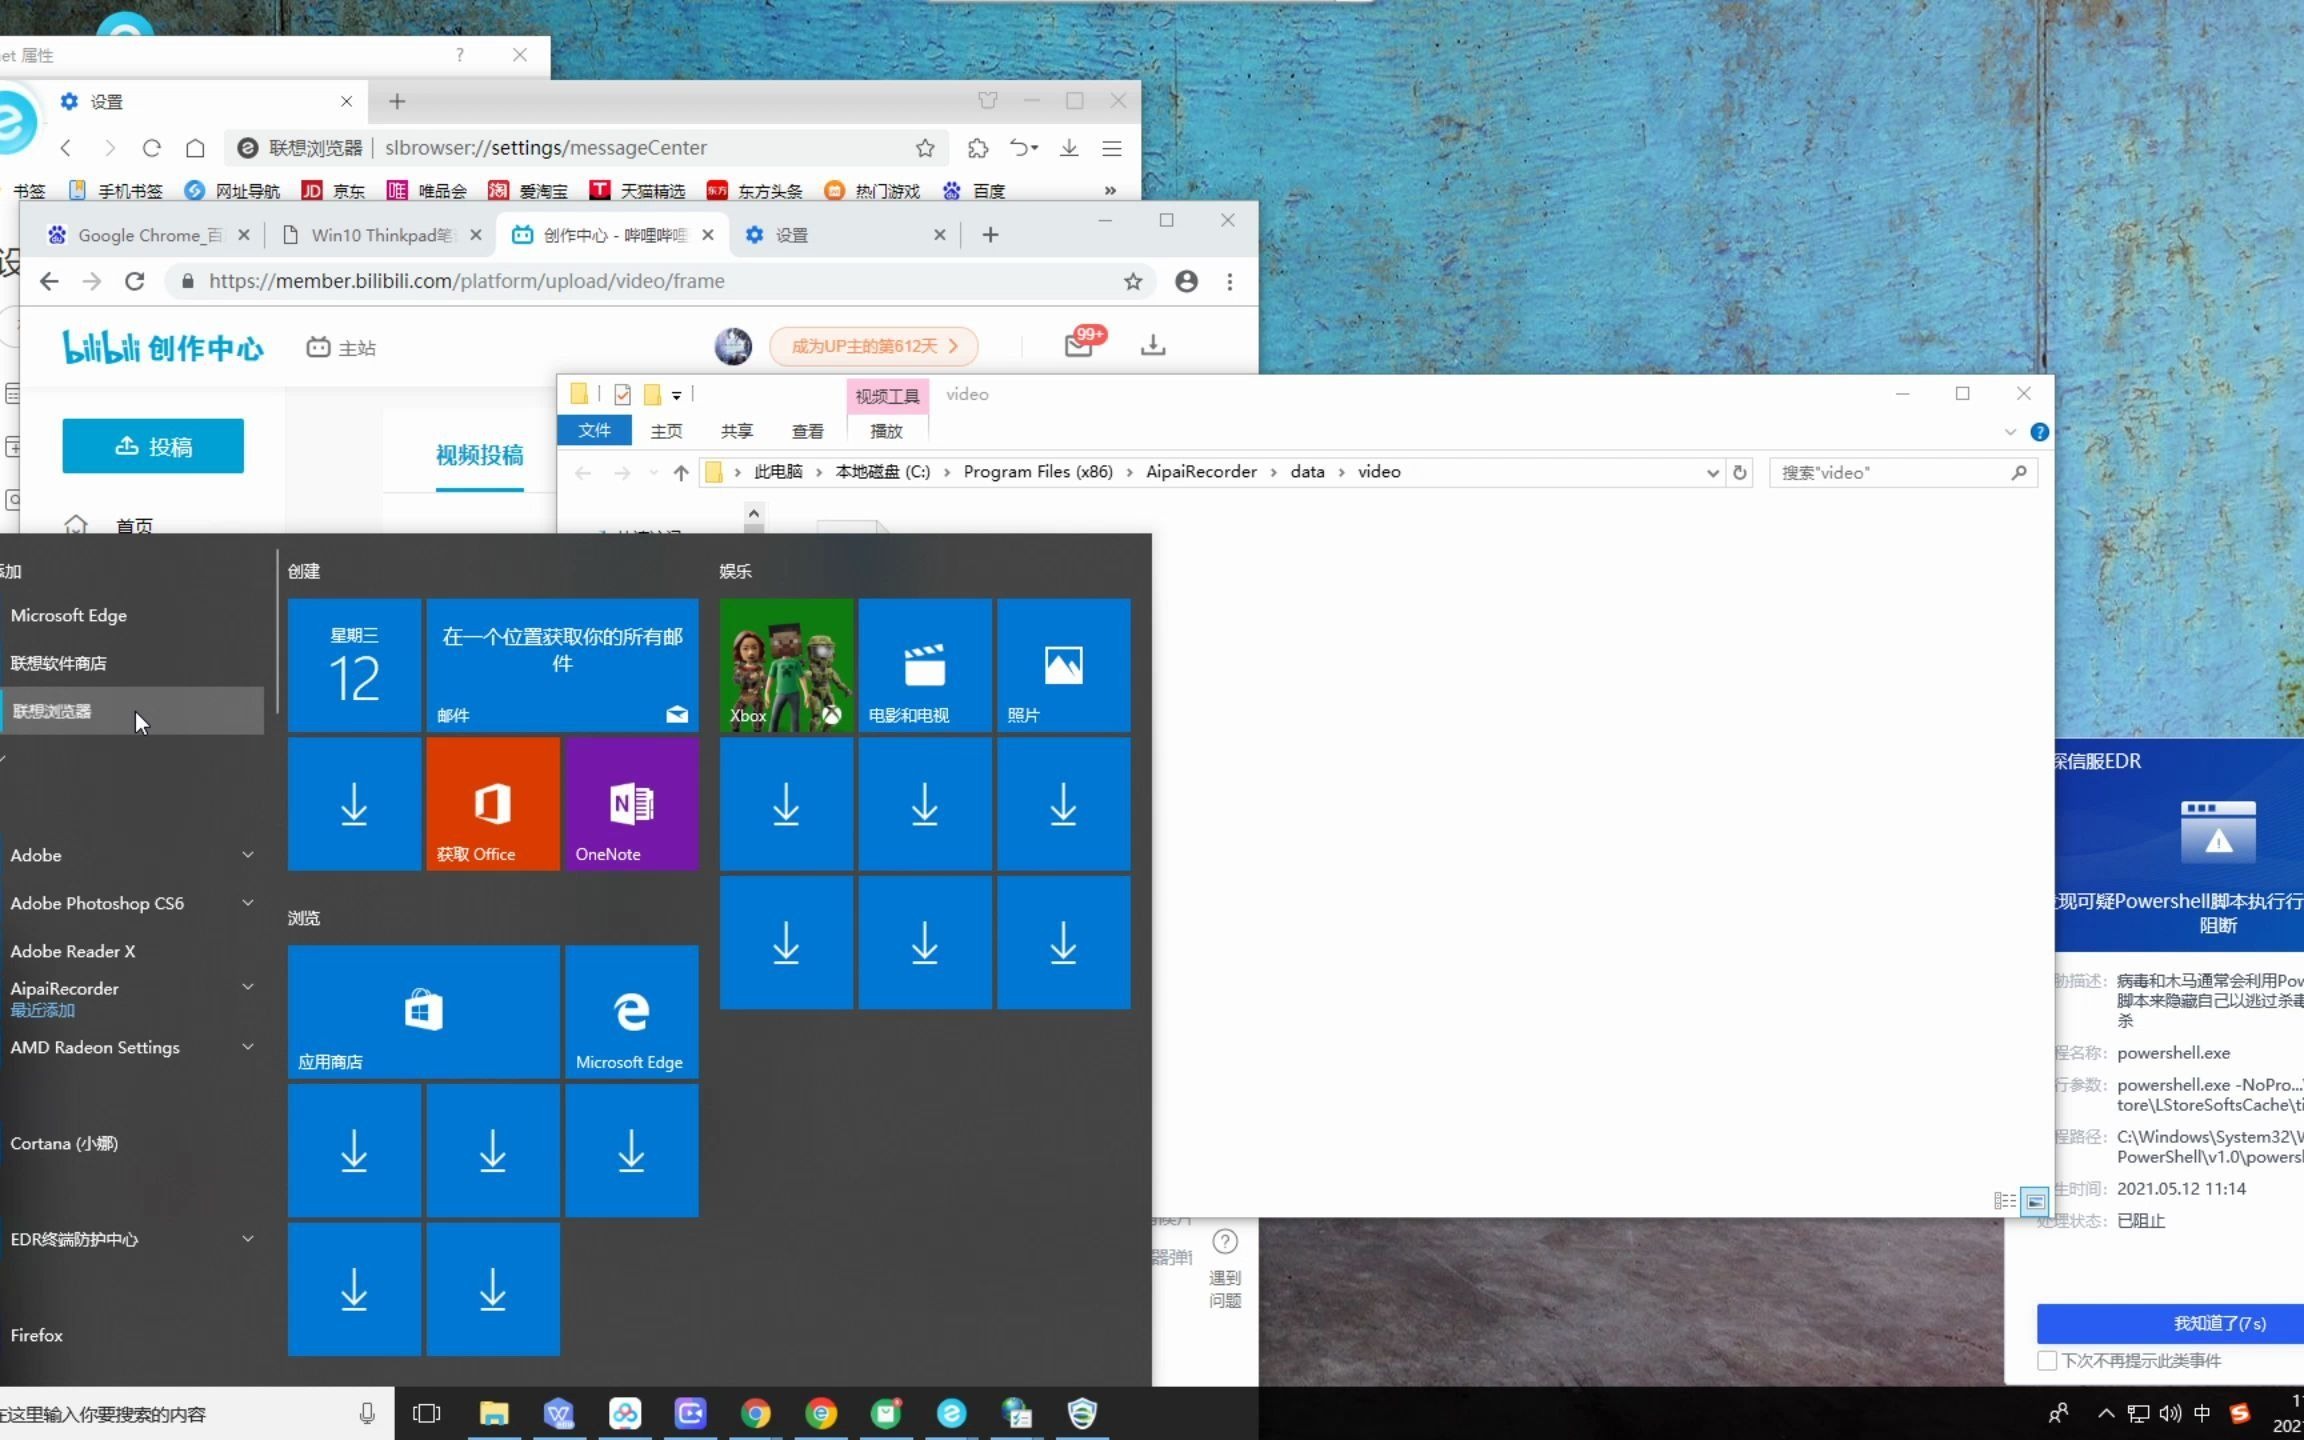The image size is (2304, 1440).
Task: Open Chrome three-dot menu
Action: coord(1229,281)
